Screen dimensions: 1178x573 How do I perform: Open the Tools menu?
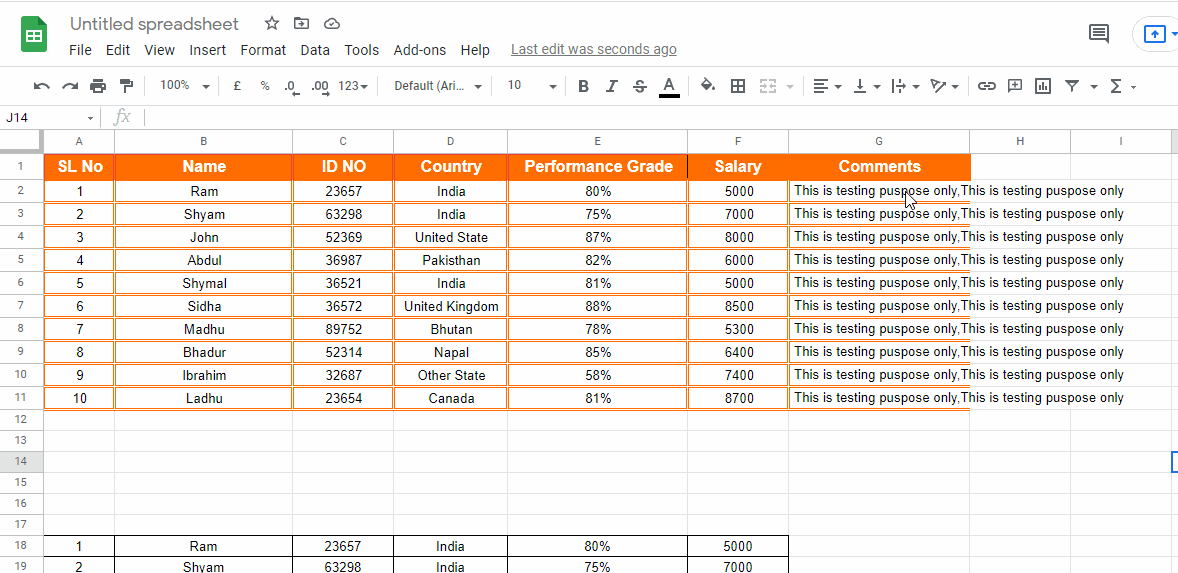(361, 50)
